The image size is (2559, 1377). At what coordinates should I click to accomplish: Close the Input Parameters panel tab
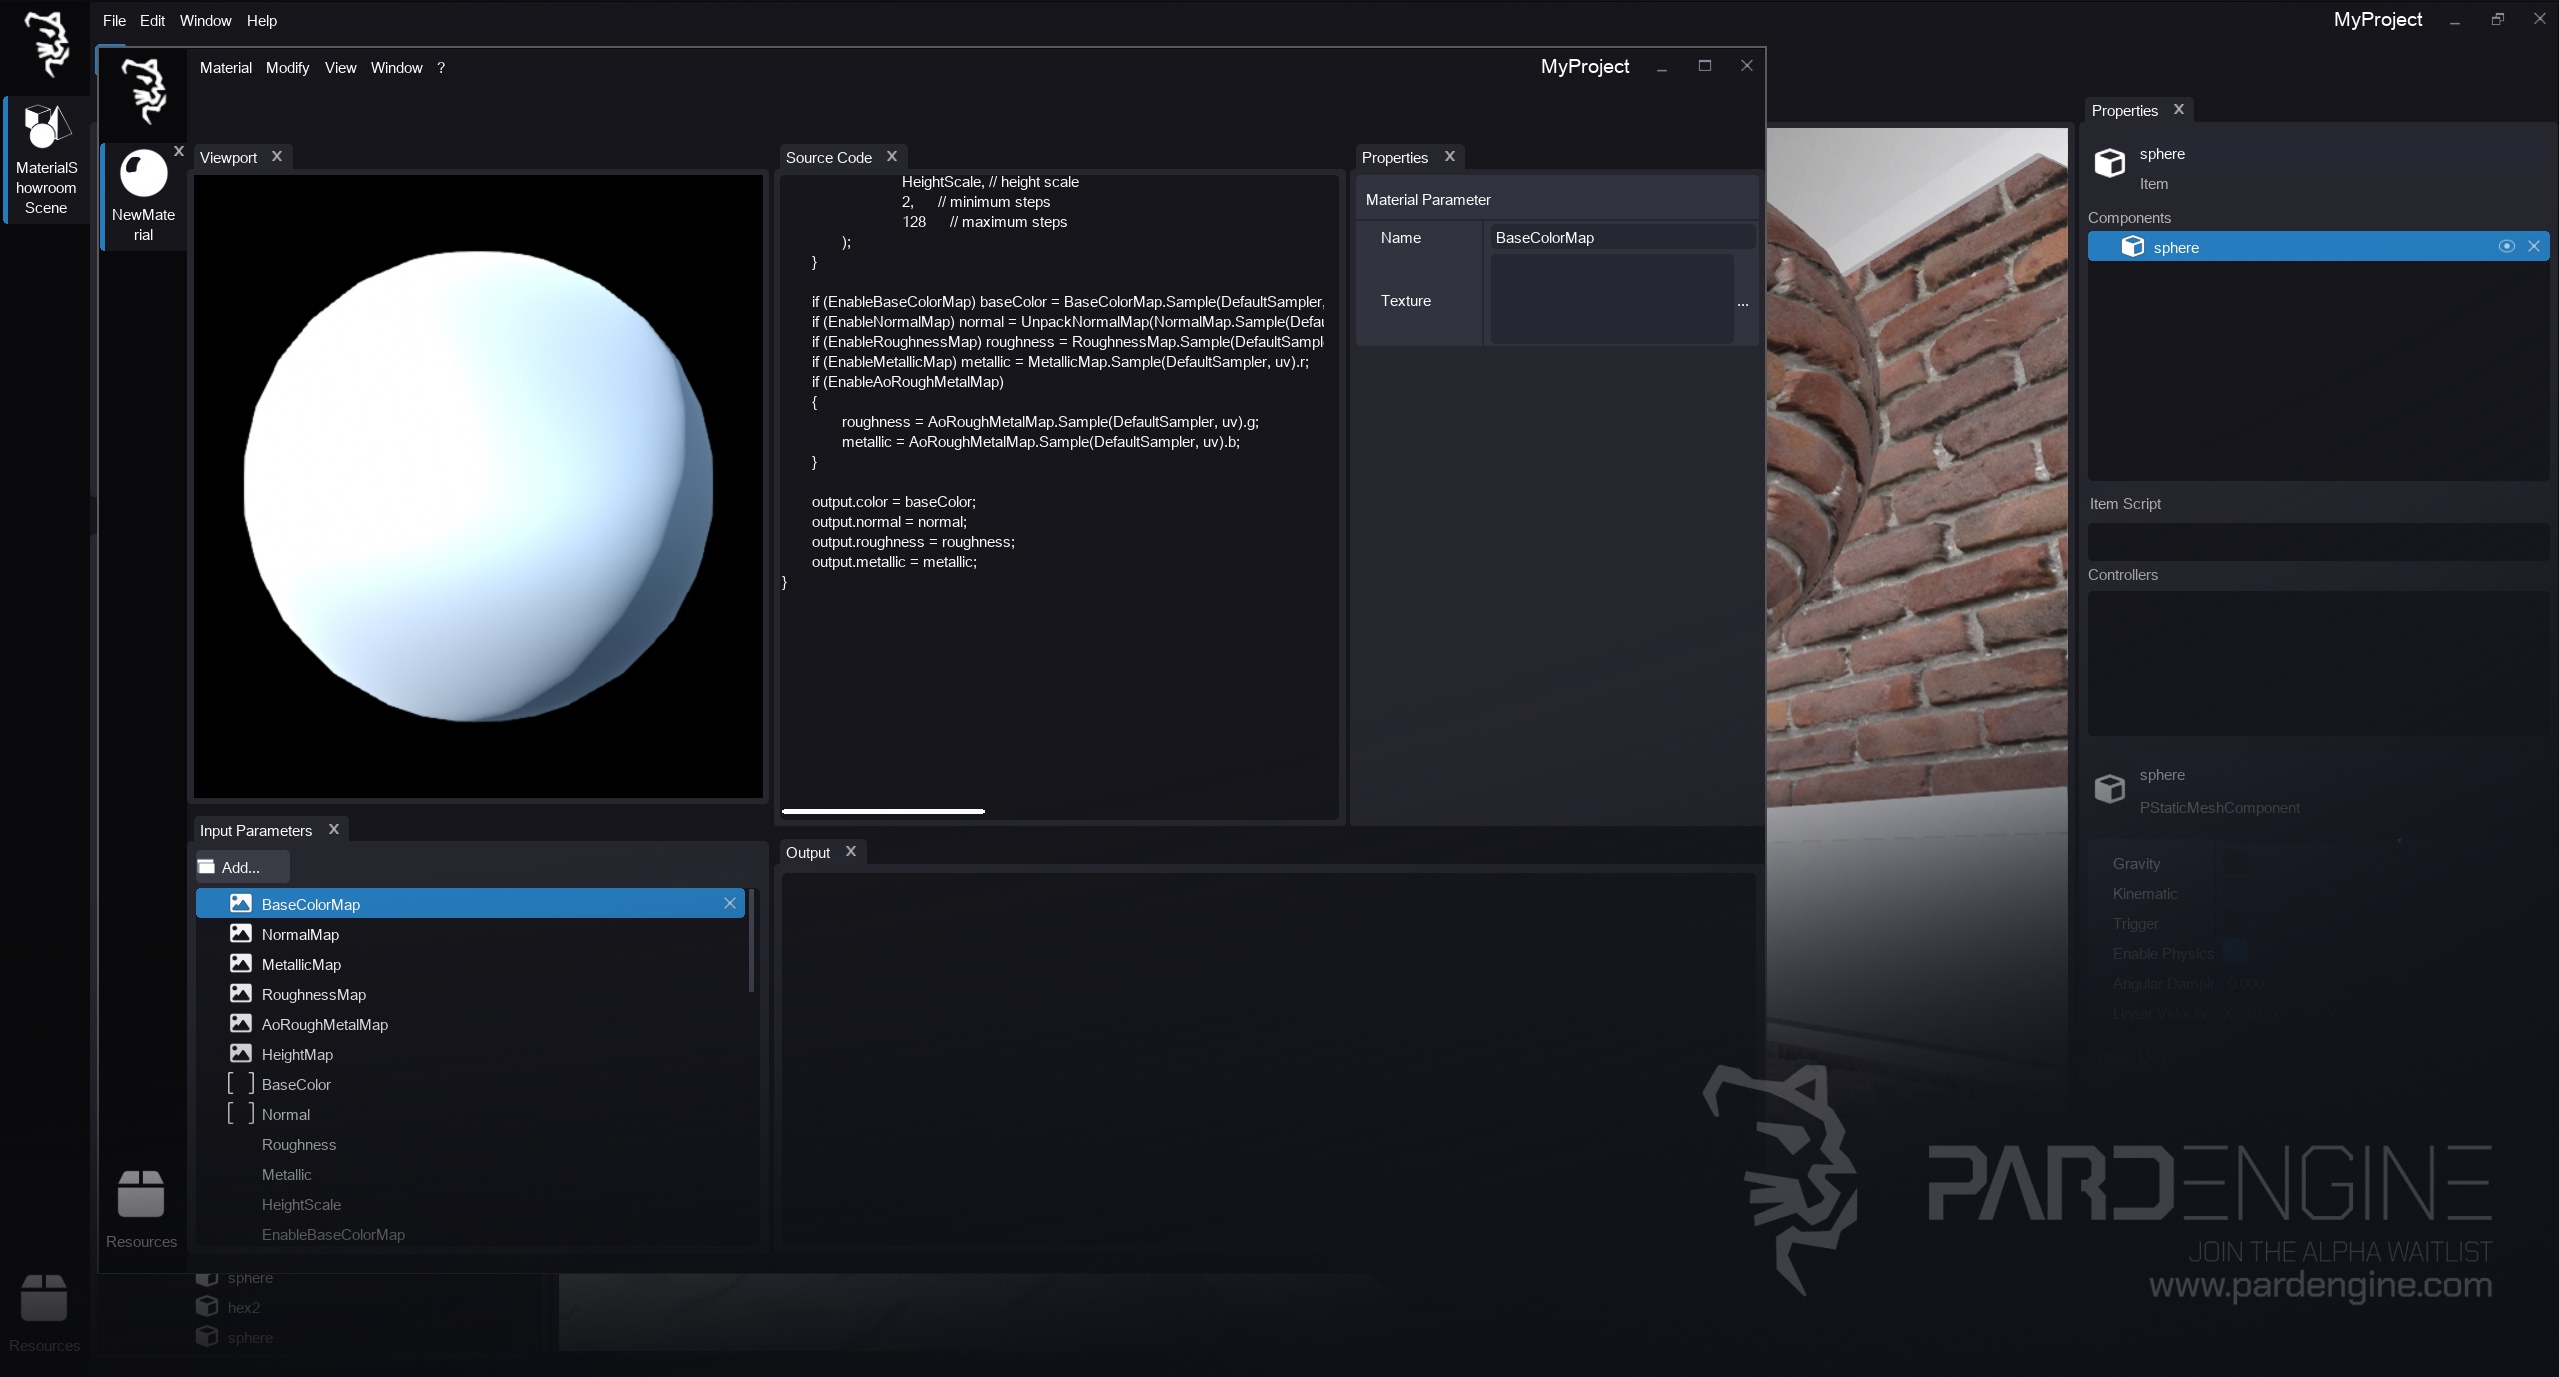334,829
